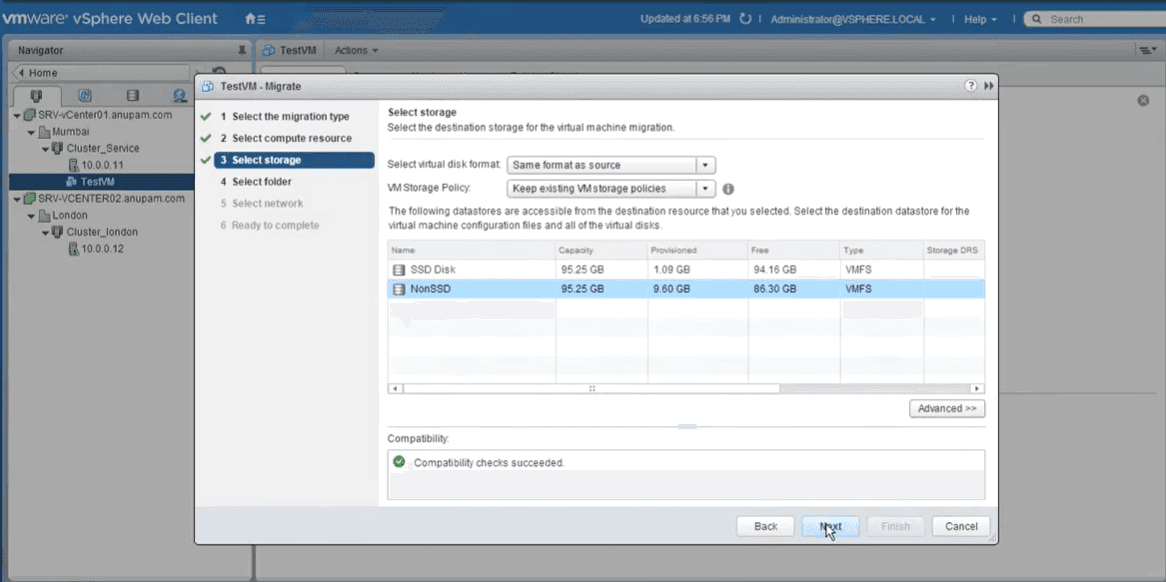
Task: Open the virtual disk format dropdown
Action: pyautogui.click(x=705, y=165)
